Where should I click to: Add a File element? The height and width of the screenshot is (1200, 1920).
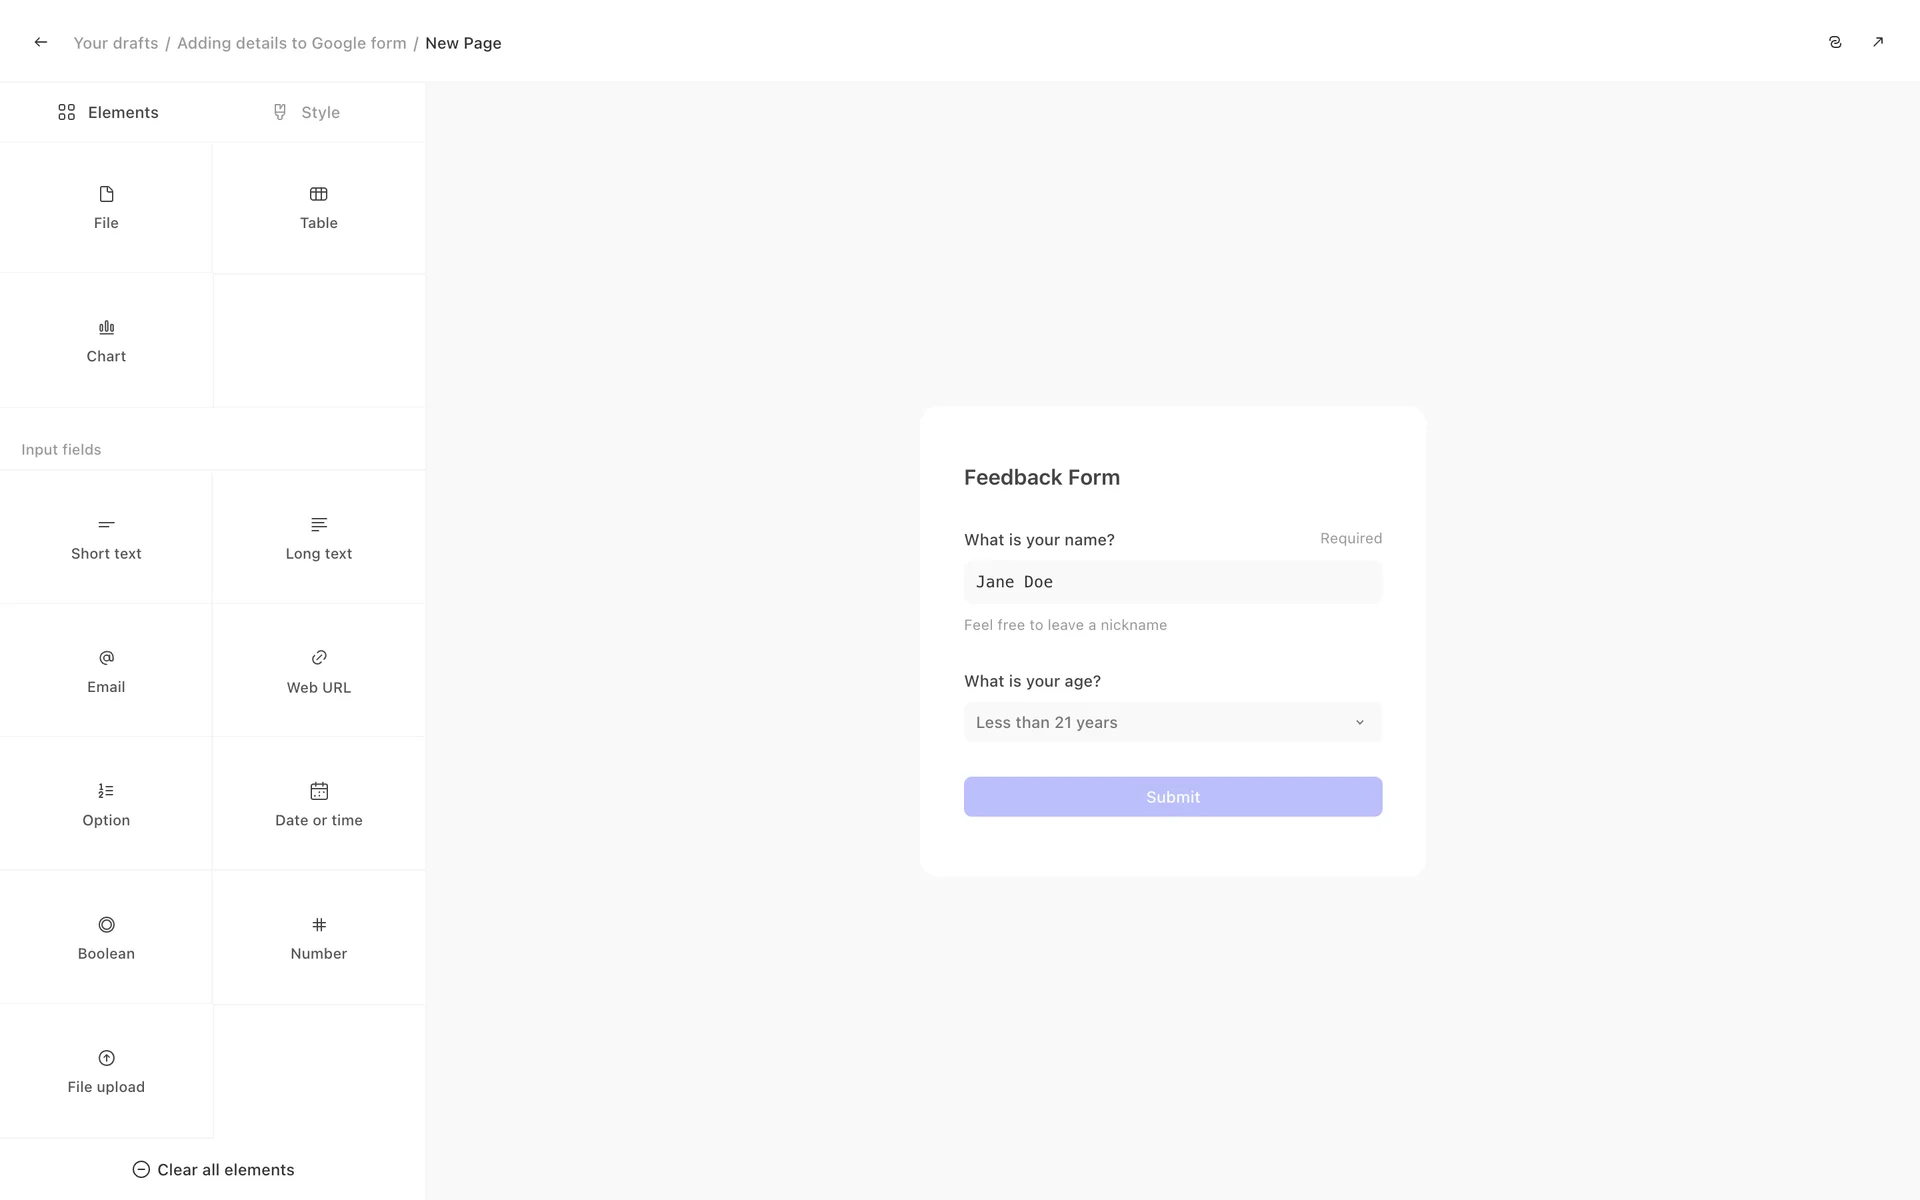106,207
